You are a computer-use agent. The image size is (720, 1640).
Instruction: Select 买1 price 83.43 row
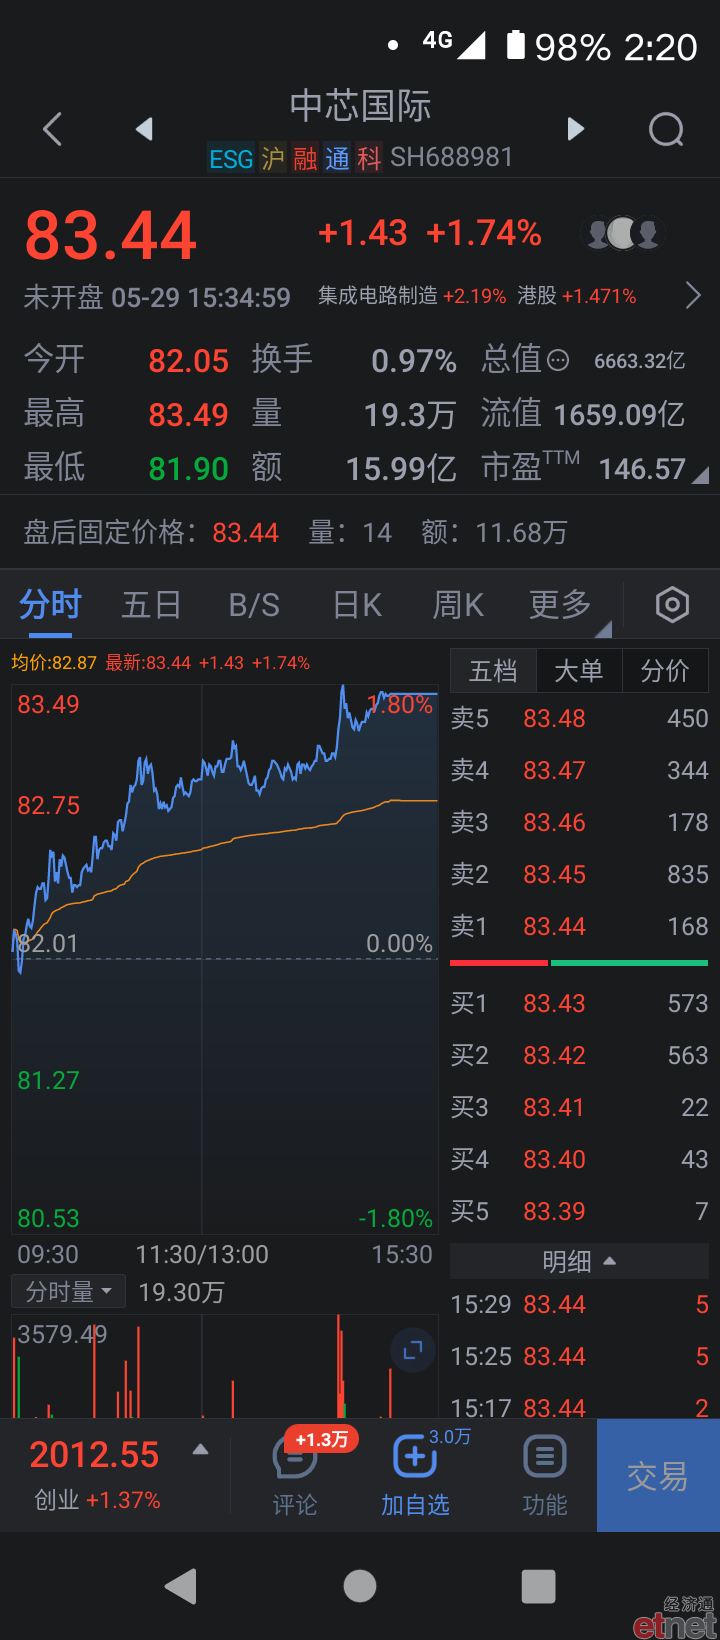(x=579, y=1004)
